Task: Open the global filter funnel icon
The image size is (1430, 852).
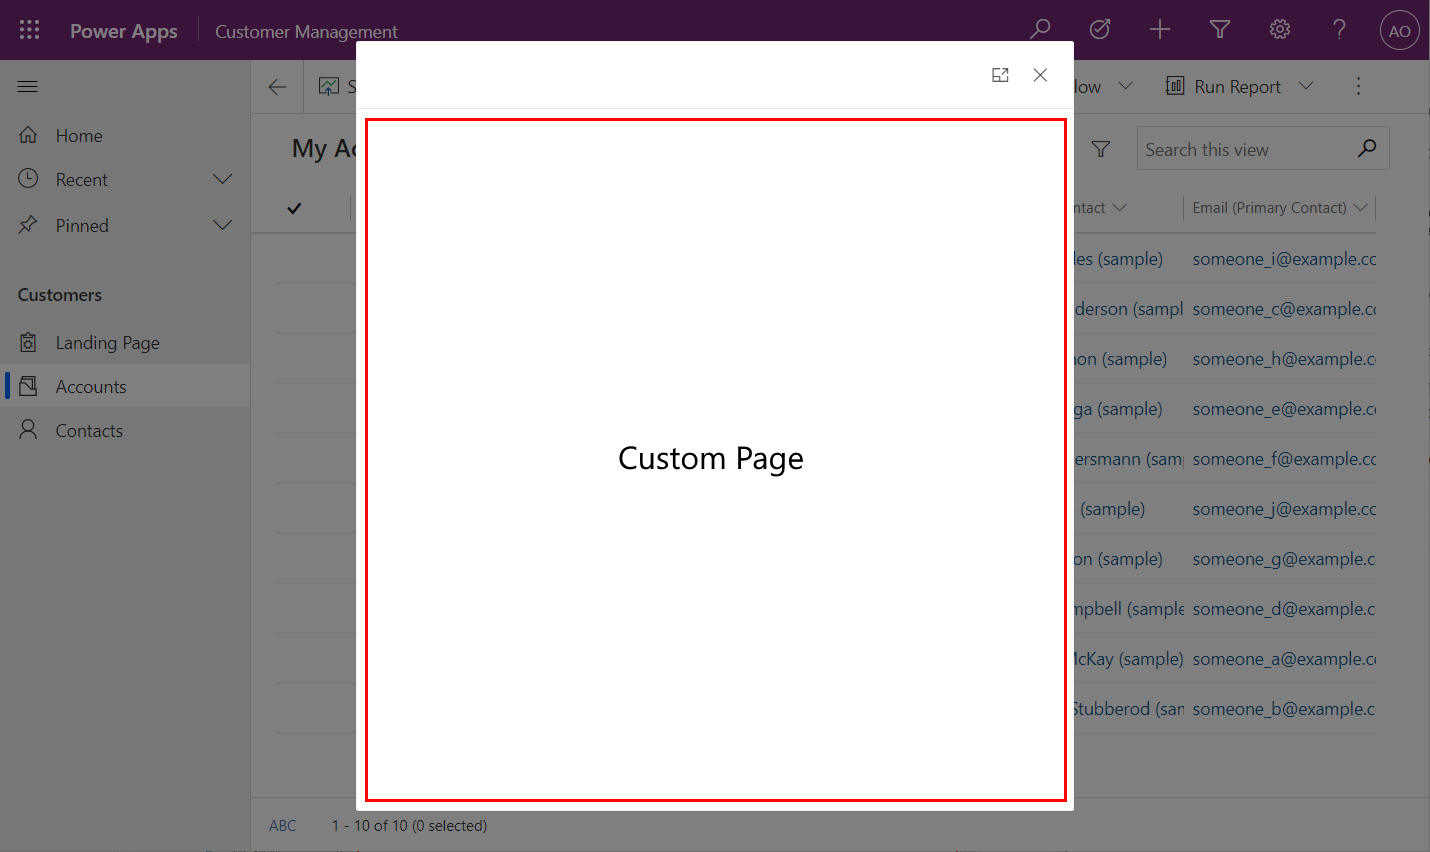Action: [x=1219, y=29]
